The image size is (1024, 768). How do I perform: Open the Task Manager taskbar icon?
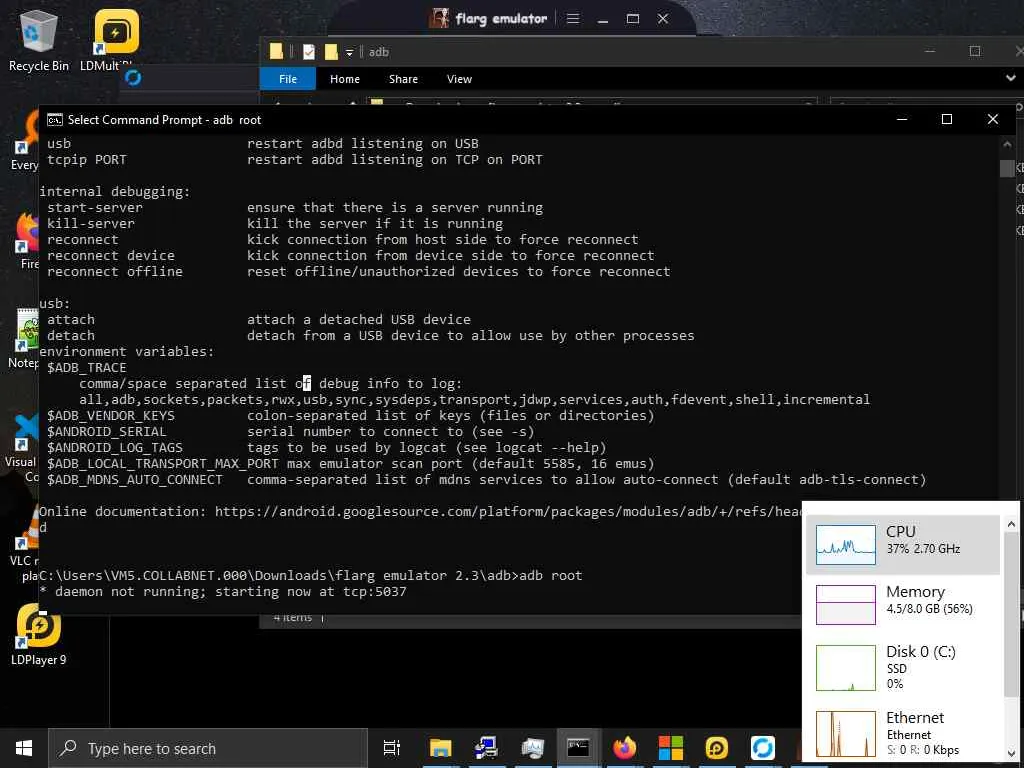click(532, 748)
